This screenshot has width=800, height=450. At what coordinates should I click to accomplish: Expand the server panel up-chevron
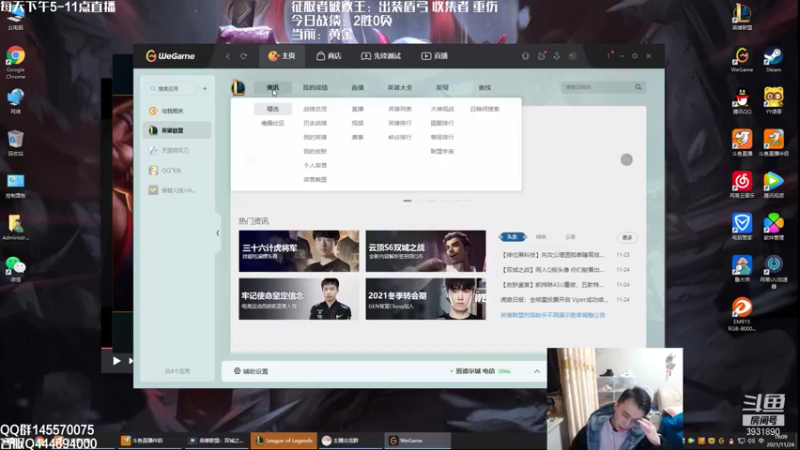click(537, 371)
